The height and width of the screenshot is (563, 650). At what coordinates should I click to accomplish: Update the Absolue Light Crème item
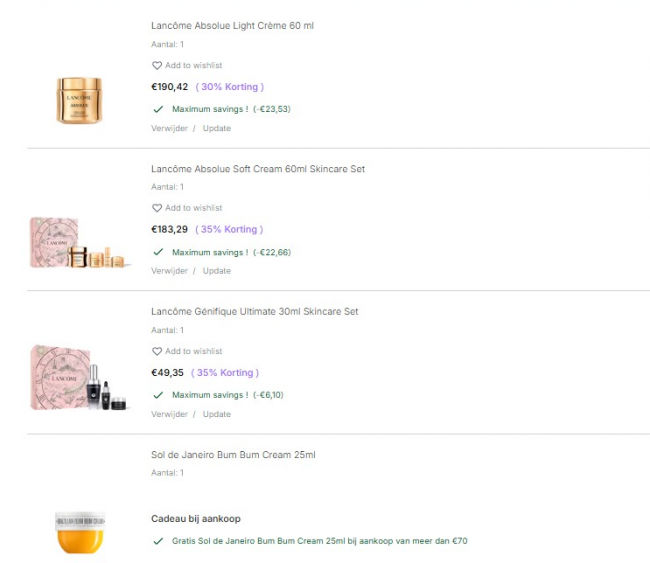click(x=217, y=128)
